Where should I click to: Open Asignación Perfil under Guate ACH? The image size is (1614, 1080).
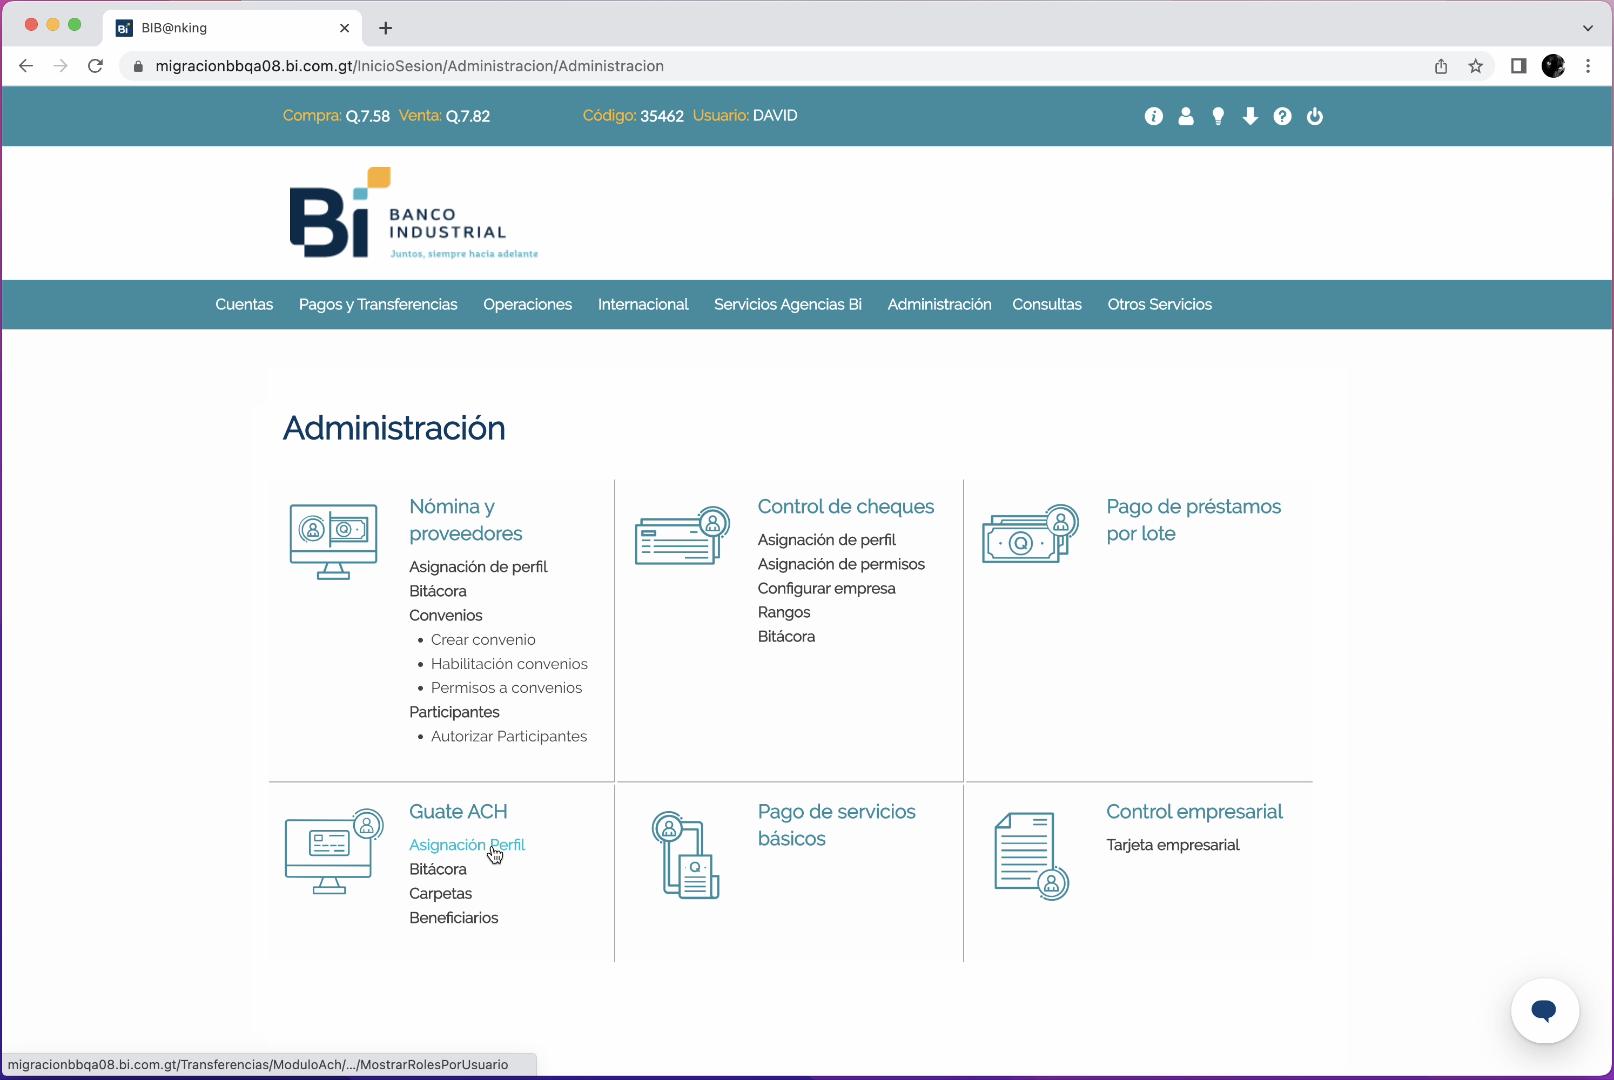(x=467, y=845)
